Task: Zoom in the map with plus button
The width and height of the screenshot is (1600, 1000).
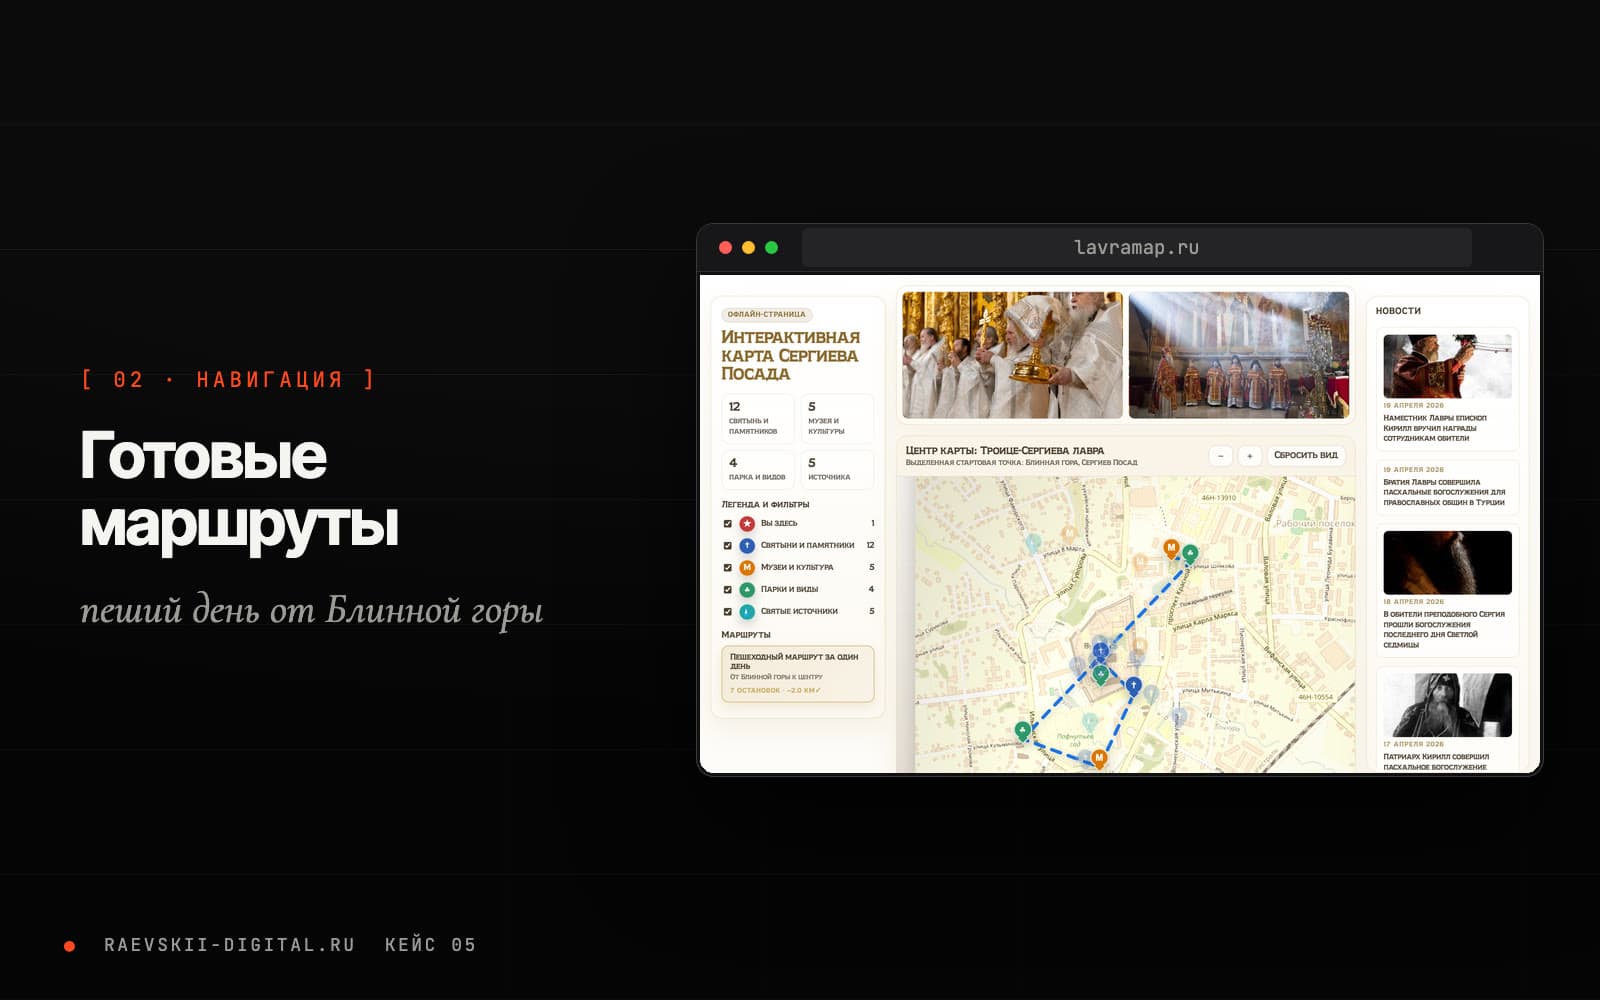Action: (1249, 456)
